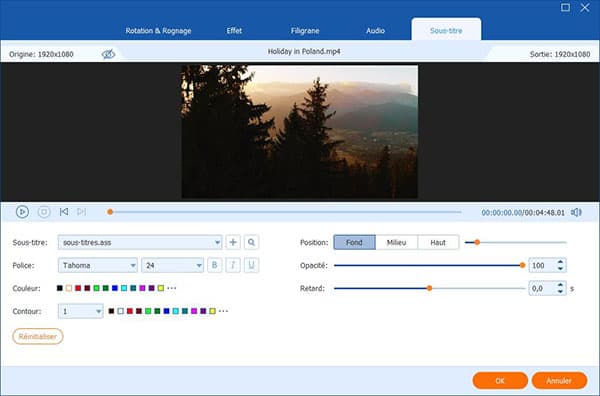Toggle bold subtitle text
Viewport: 600px width, 396px height.
click(x=215, y=265)
